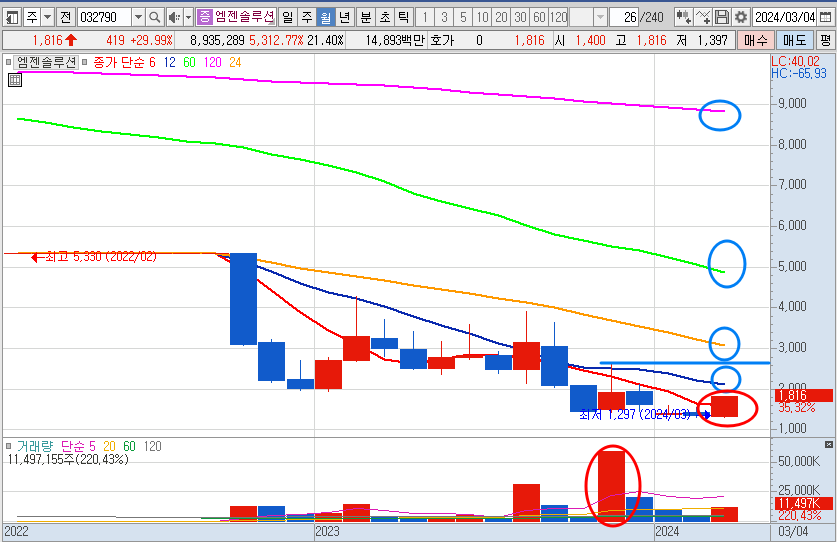Click the price tag 1,816 on axis
This screenshot has height=542, width=837.
coord(803,395)
